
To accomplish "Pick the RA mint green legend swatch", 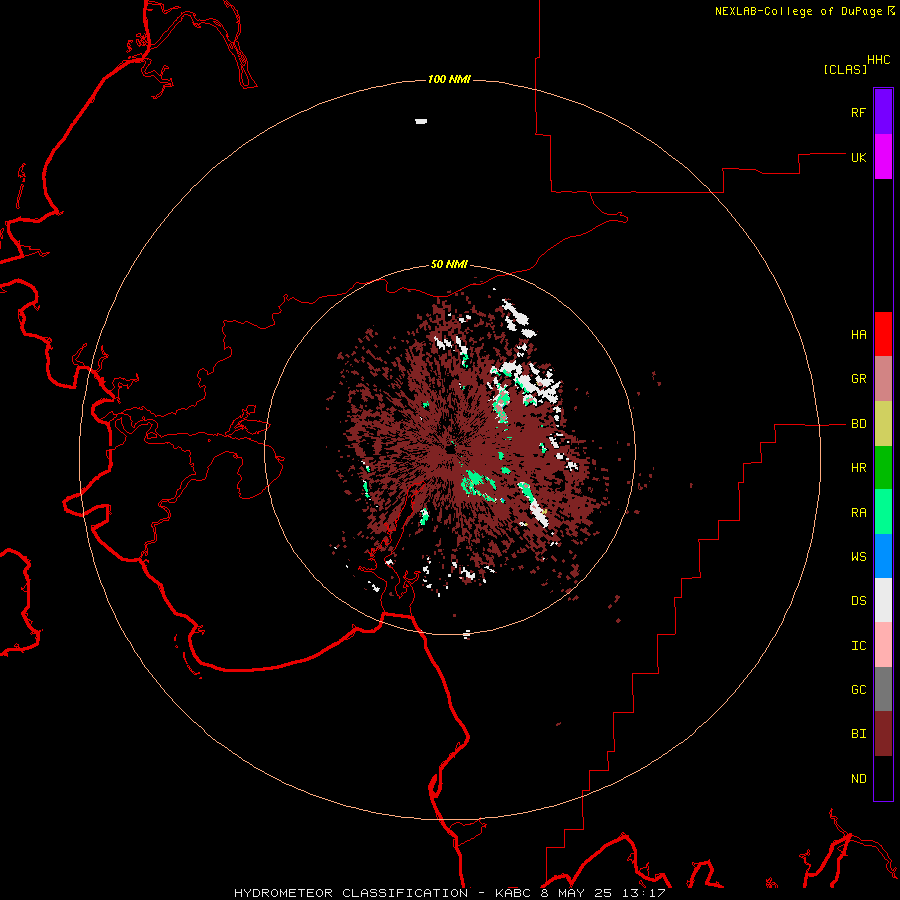I will click(x=883, y=512).
